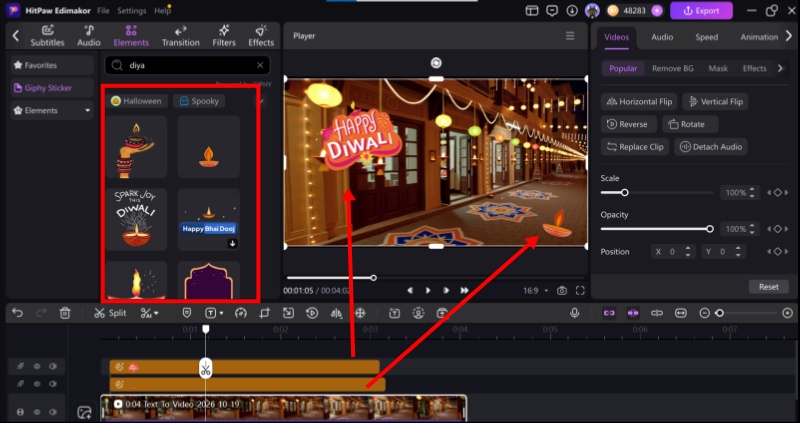Hide the main video track with eye icon

[37, 412]
